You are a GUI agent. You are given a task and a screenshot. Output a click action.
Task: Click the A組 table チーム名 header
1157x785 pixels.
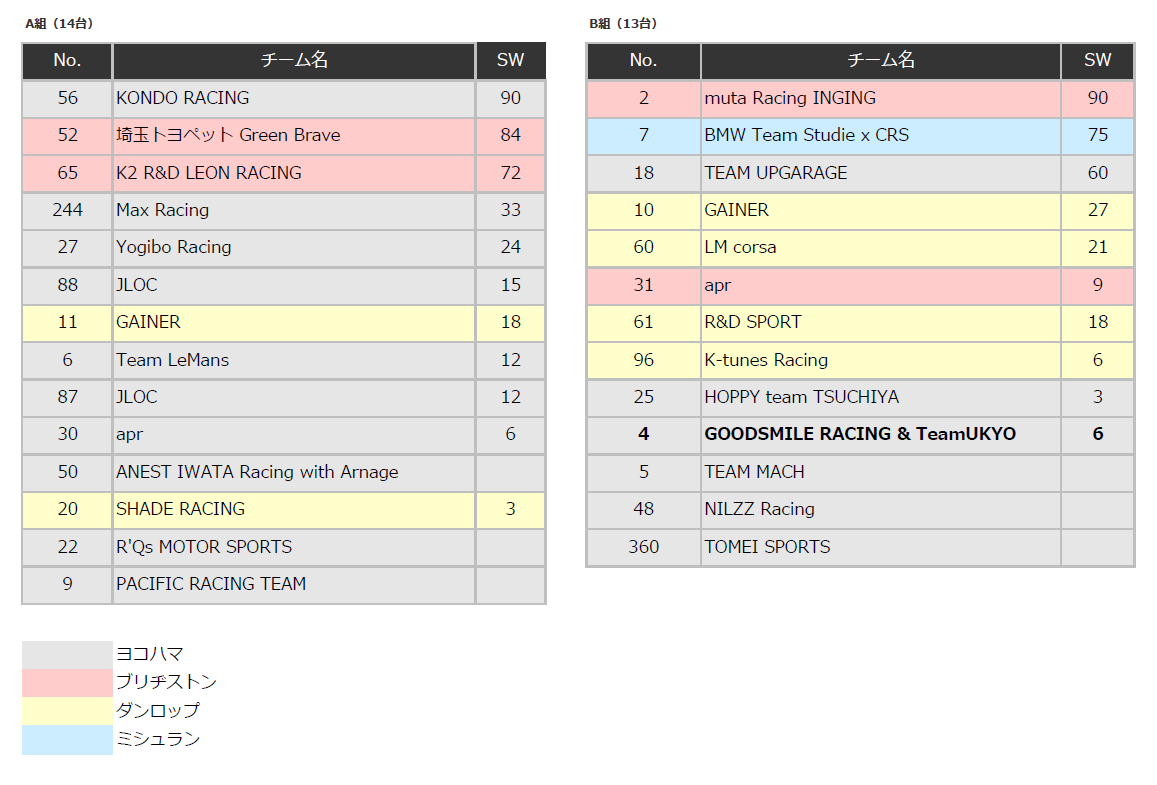(x=294, y=60)
